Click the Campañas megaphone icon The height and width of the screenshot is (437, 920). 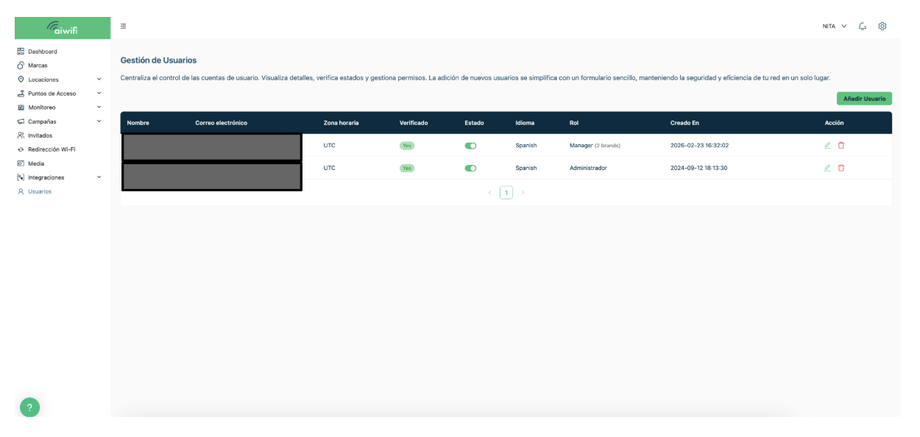pos(21,121)
